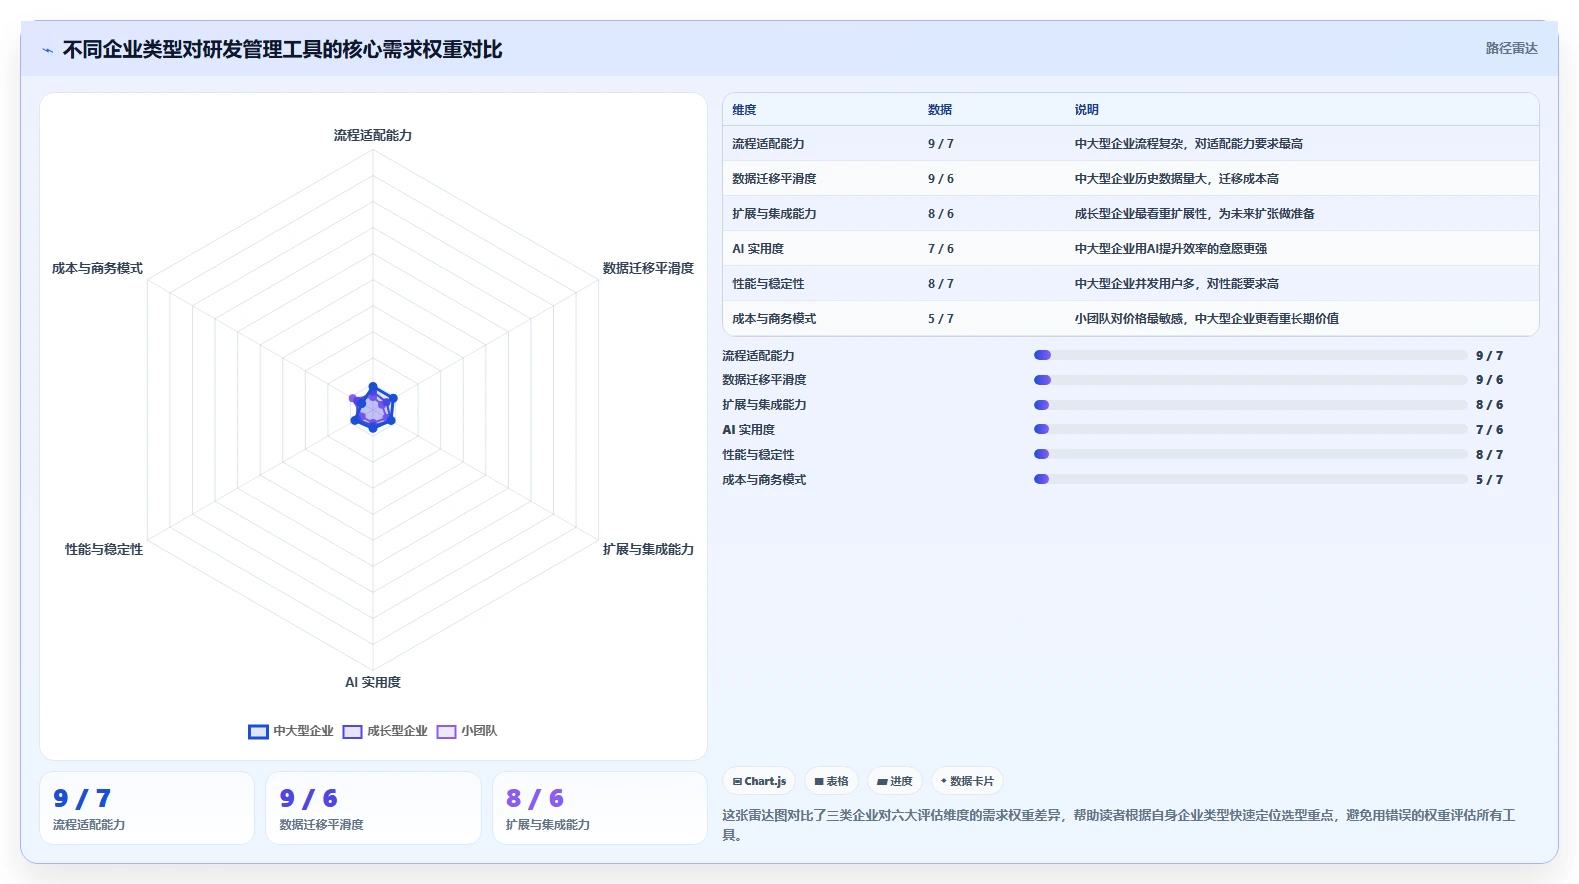Click the 成本与商务模式 progress bar
This screenshot has width=1579, height=884.
[1250, 479]
